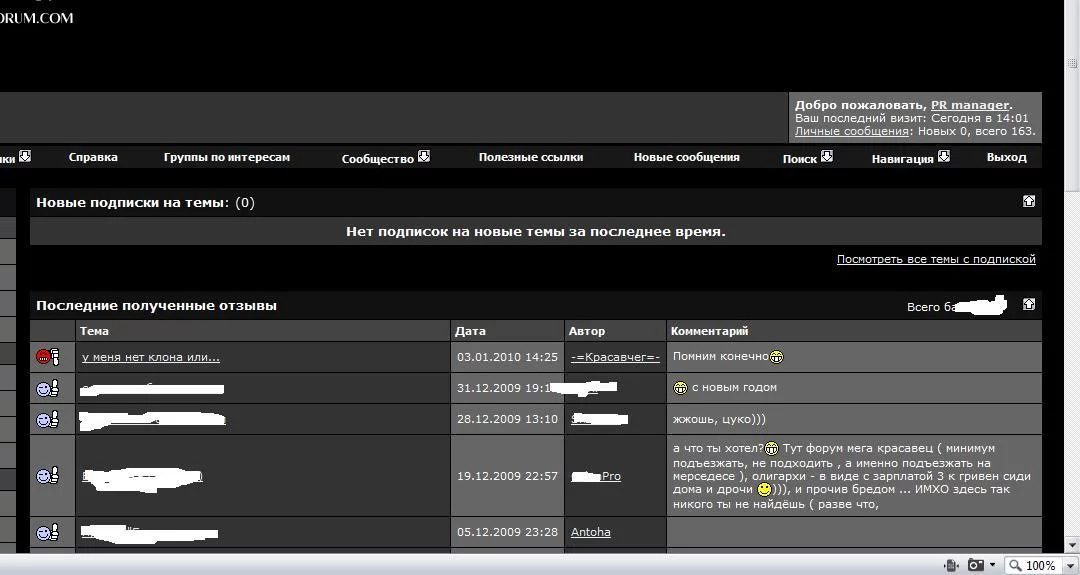
Task: Click comment 'жжошь, цуко)))'
Action: pyautogui.click(x=719, y=419)
